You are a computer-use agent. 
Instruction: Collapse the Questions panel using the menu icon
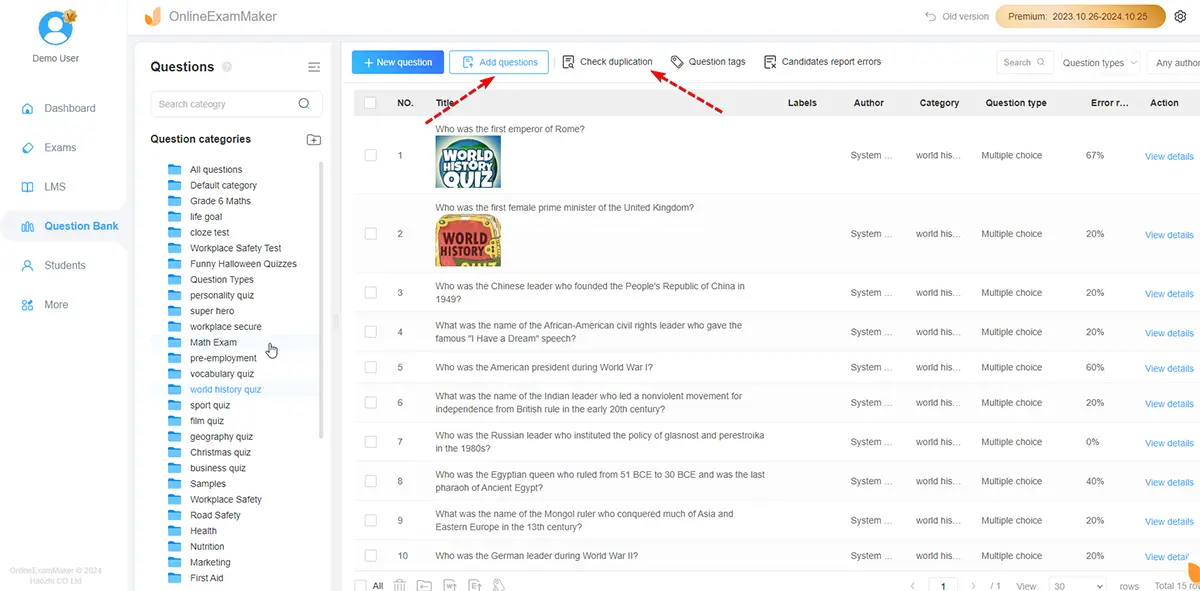pyautogui.click(x=314, y=67)
